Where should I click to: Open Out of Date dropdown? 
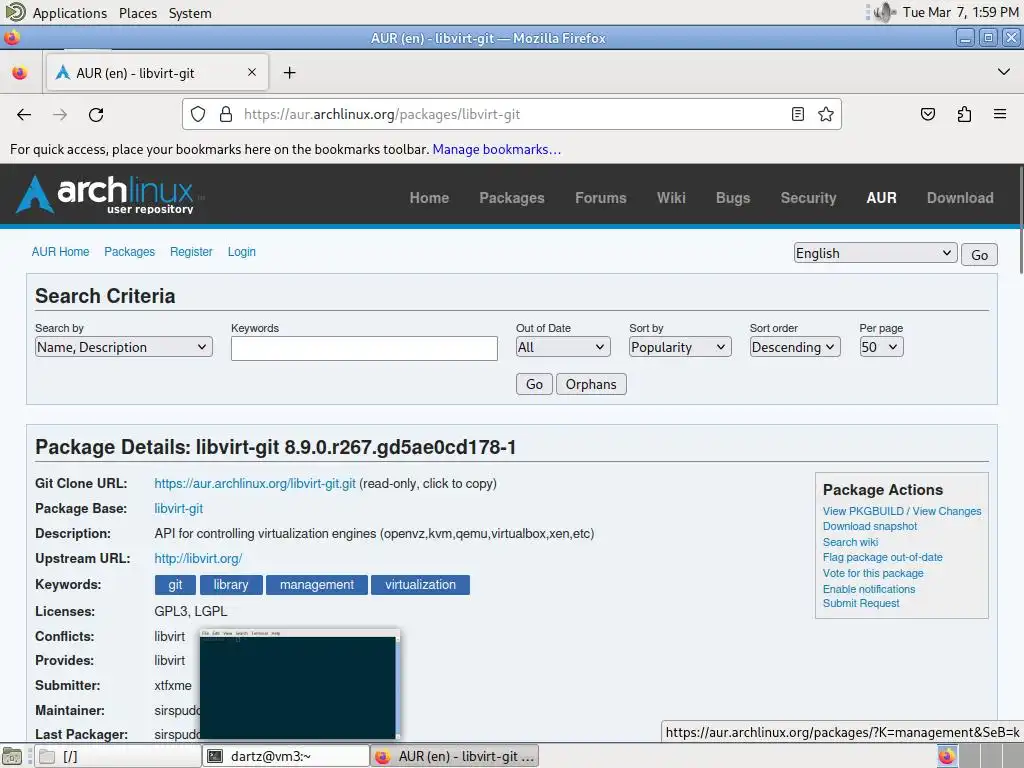point(562,347)
